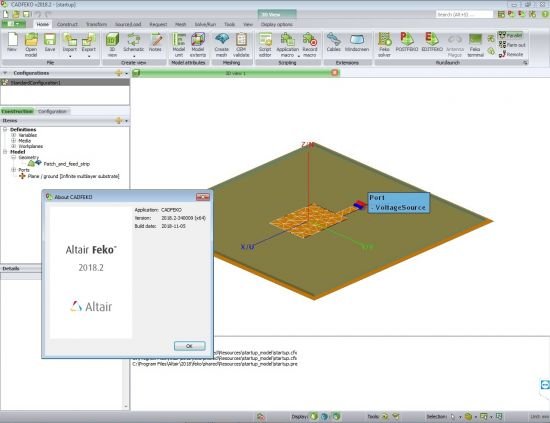The width and height of the screenshot is (550, 423).
Task: Toggle second Display icon in status bar
Action: [325, 416]
